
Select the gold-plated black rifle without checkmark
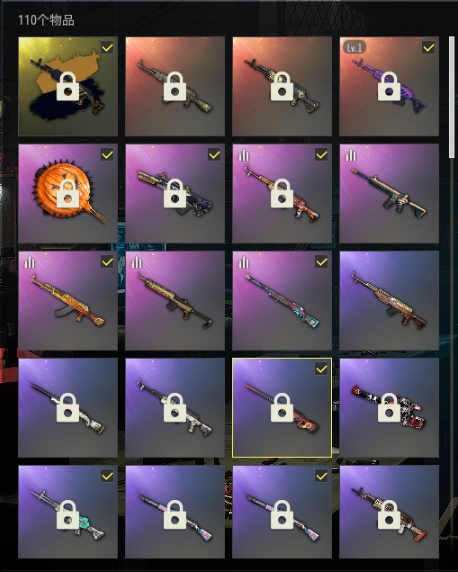click(175, 301)
